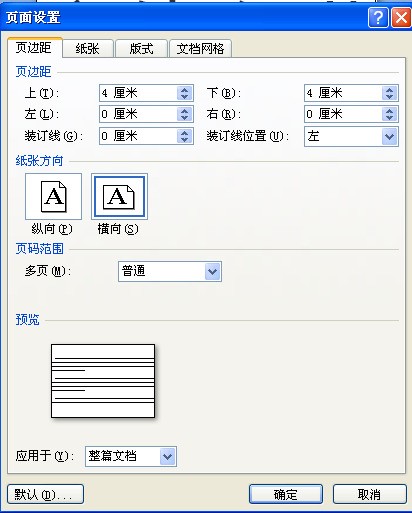Select the 横向 landscape orientation icon
The width and height of the screenshot is (412, 513).
(119, 196)
